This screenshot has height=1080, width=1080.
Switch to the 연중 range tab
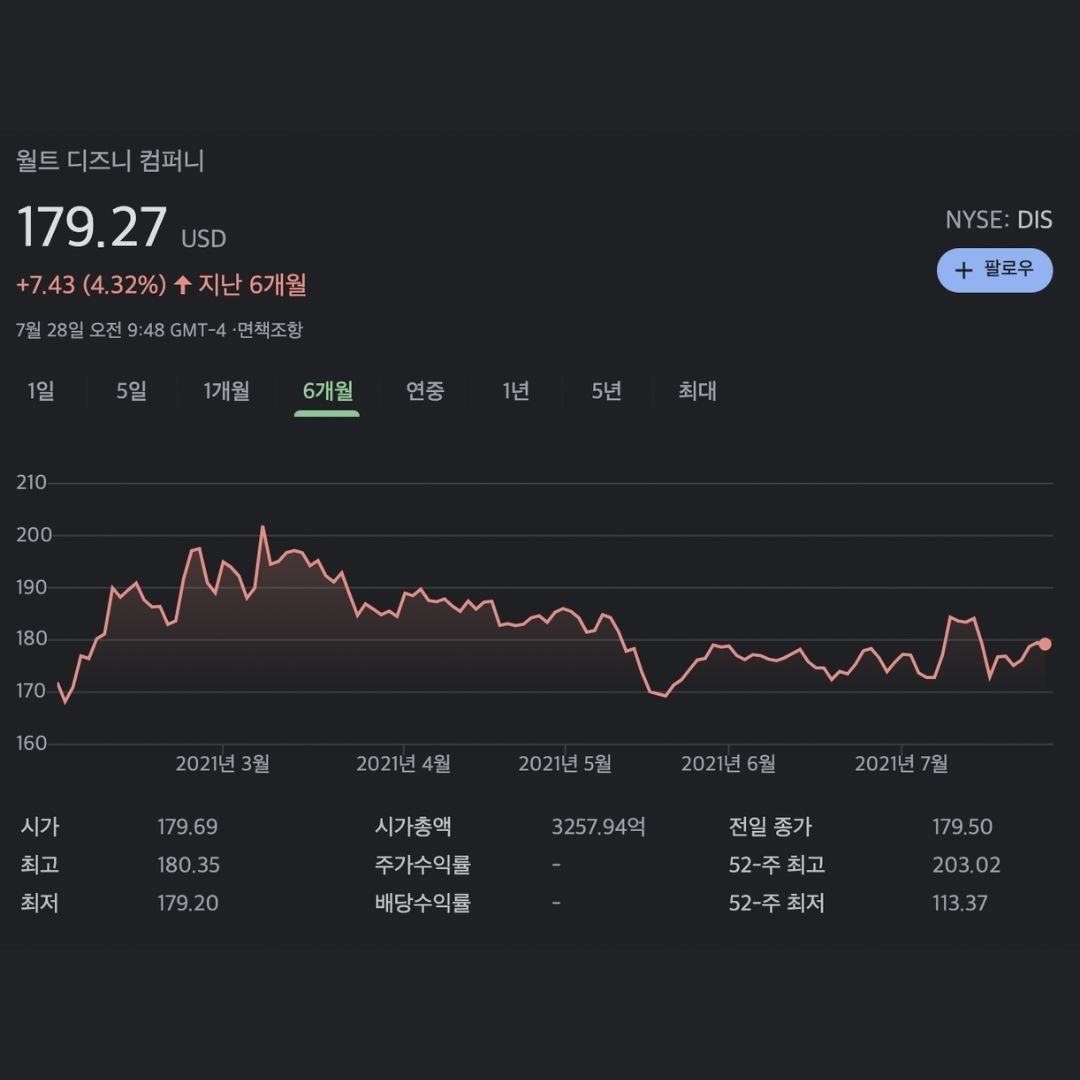tap(425, 391)
